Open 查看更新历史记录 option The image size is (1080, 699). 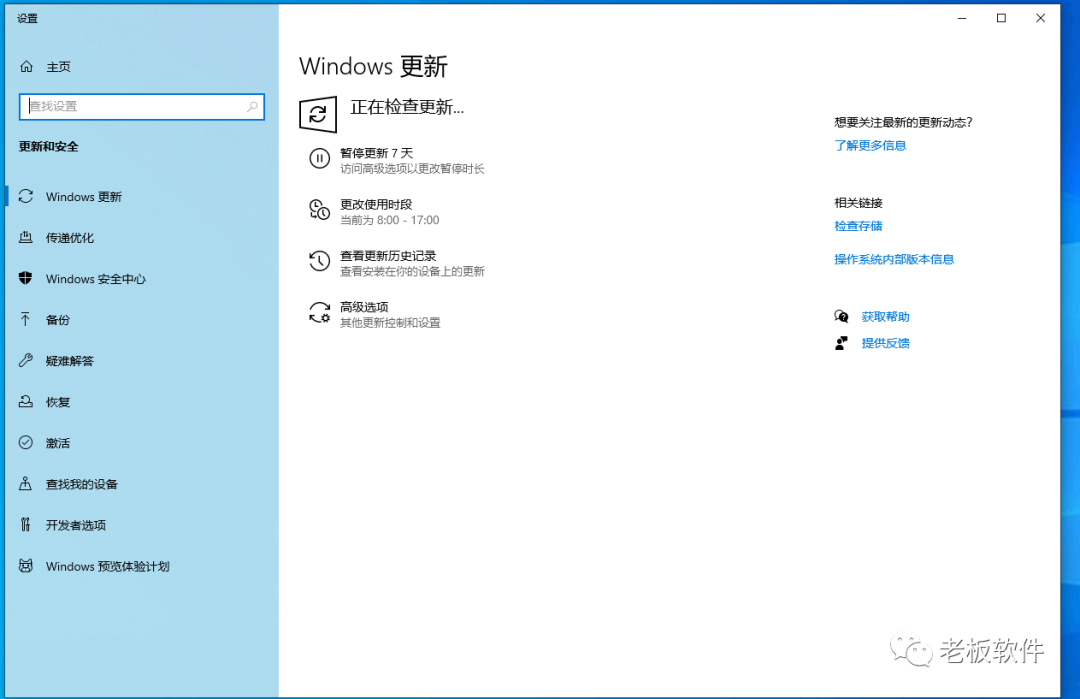pyautogui.click(x=388, y=255)
